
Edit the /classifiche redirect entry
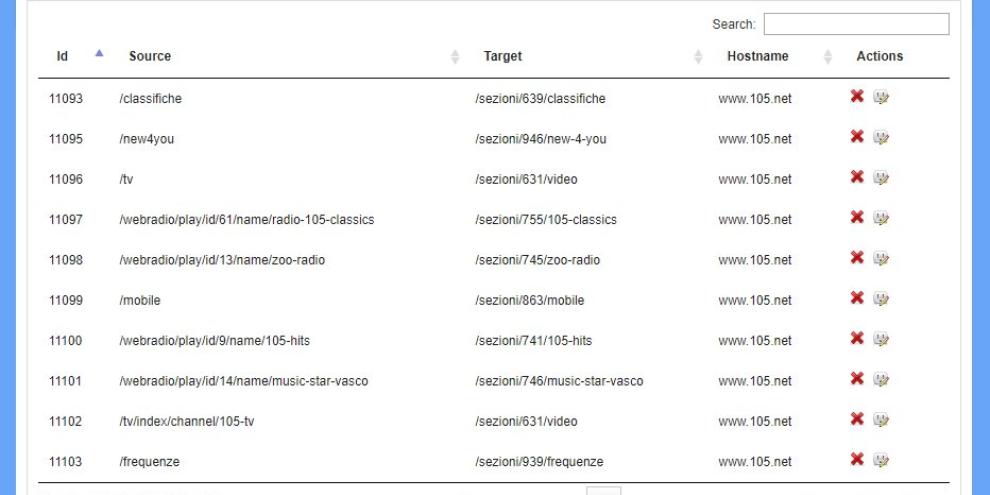click(x=881, y=97)
